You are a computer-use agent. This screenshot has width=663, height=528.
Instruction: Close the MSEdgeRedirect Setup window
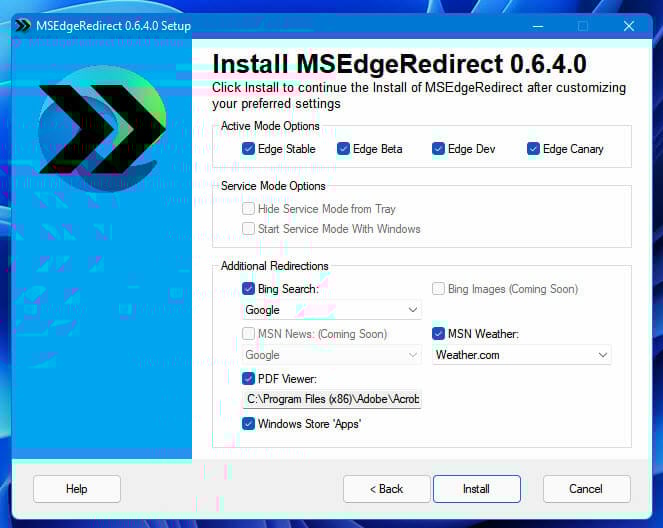(x=629, y=26)
